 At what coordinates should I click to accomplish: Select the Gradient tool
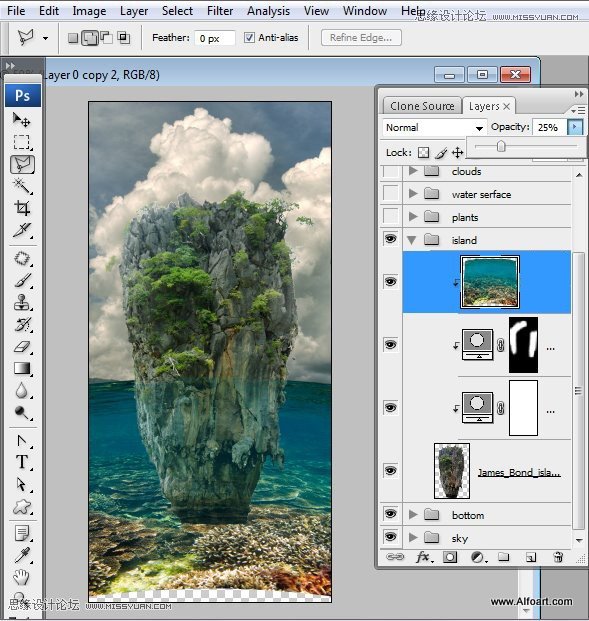point(21,368)
